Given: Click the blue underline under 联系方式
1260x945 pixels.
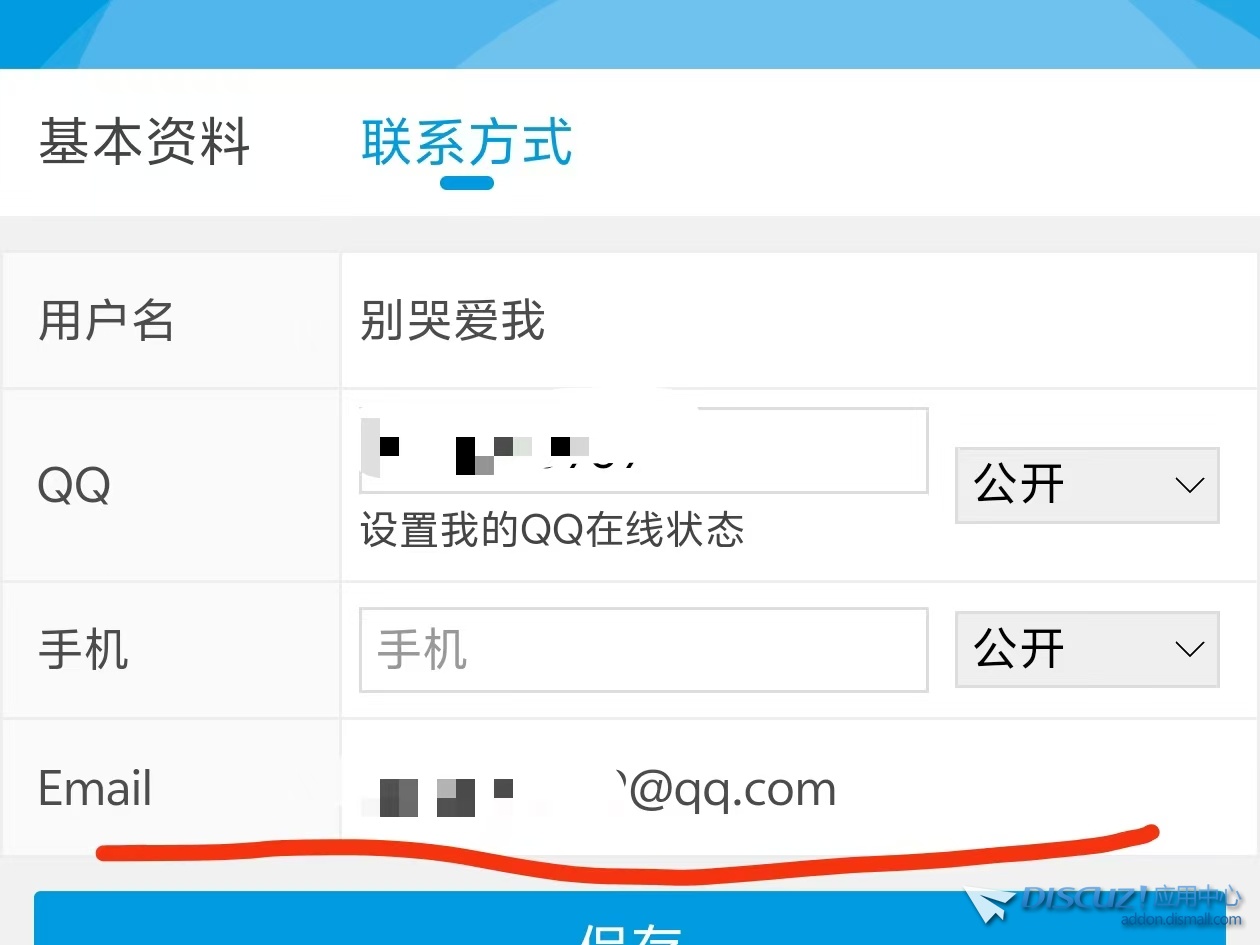Looking at the screenshot, I should tap(467, 183).
